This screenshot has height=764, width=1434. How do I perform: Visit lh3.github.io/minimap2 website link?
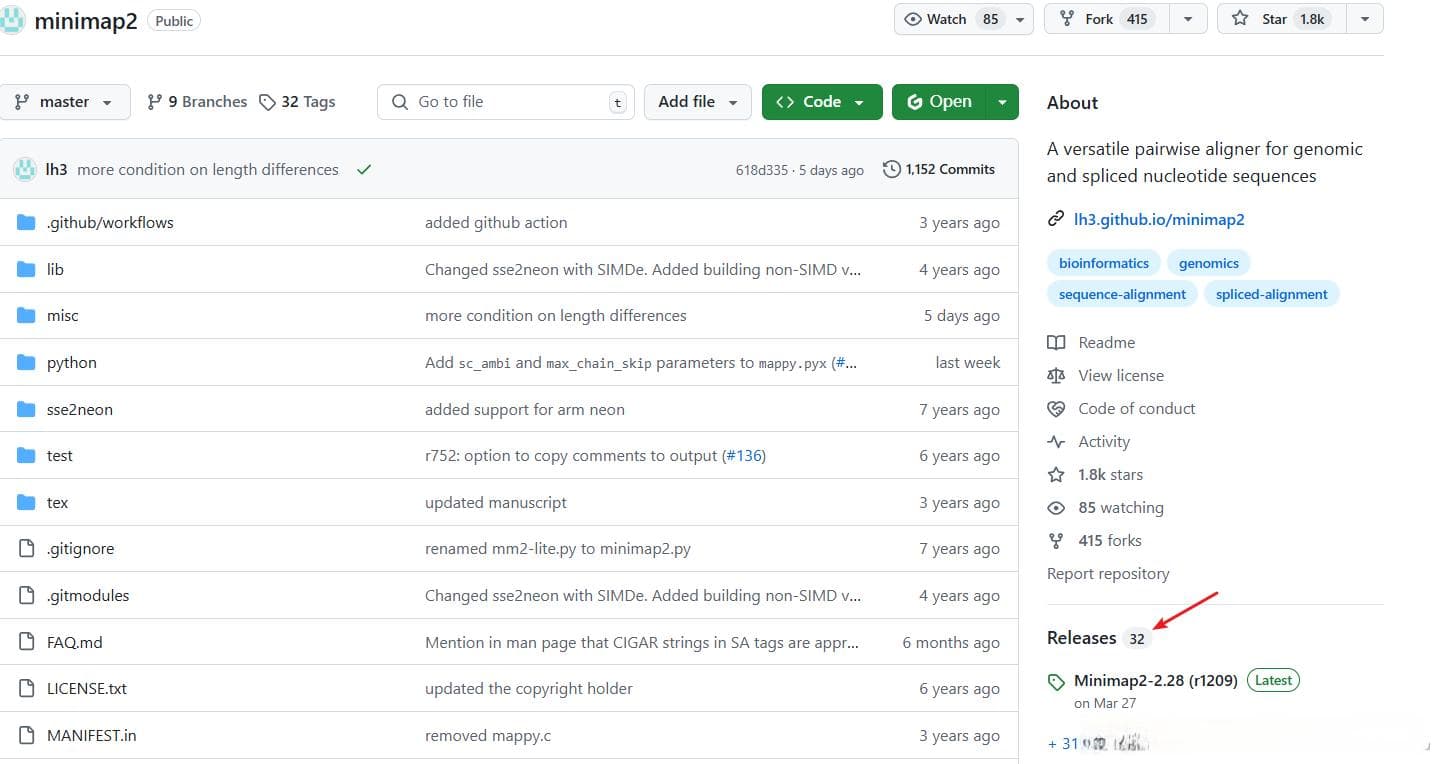click(1159, 219)
